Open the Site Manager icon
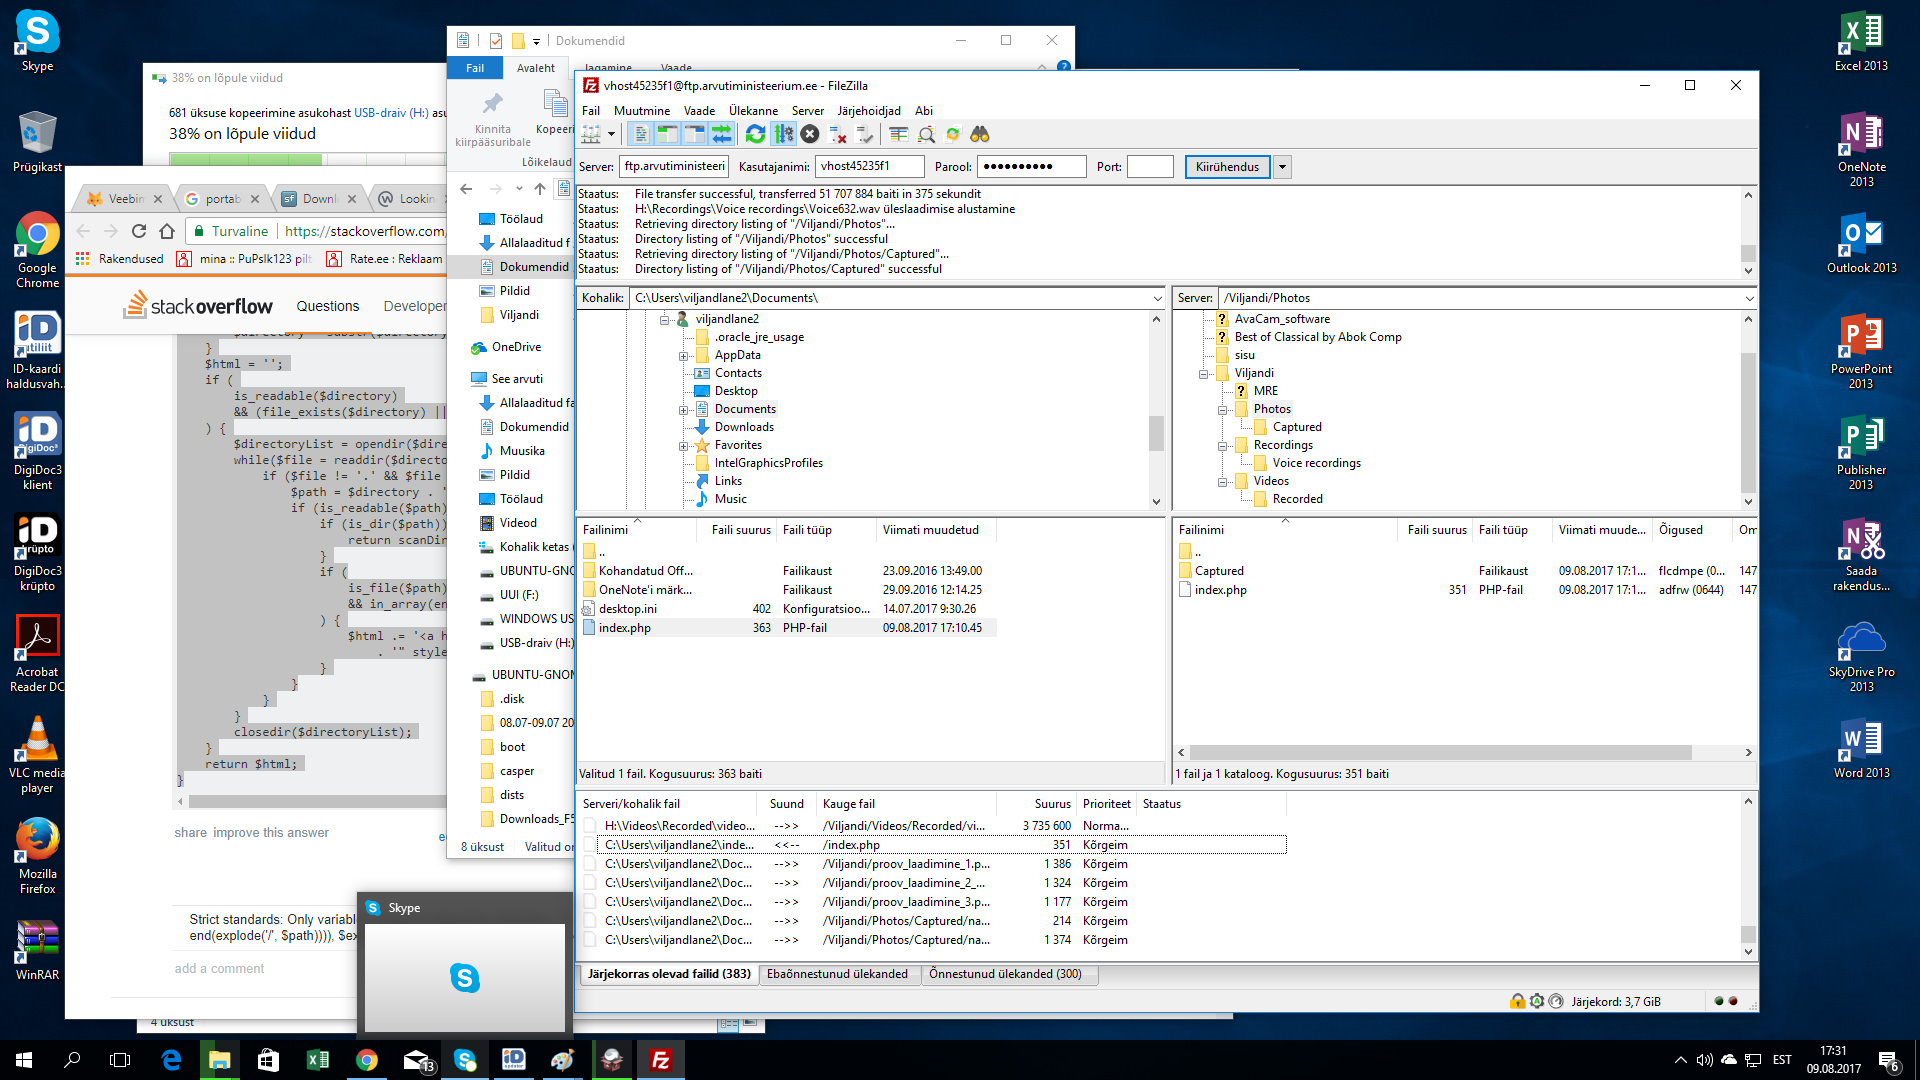 click(x=592, y=134)
